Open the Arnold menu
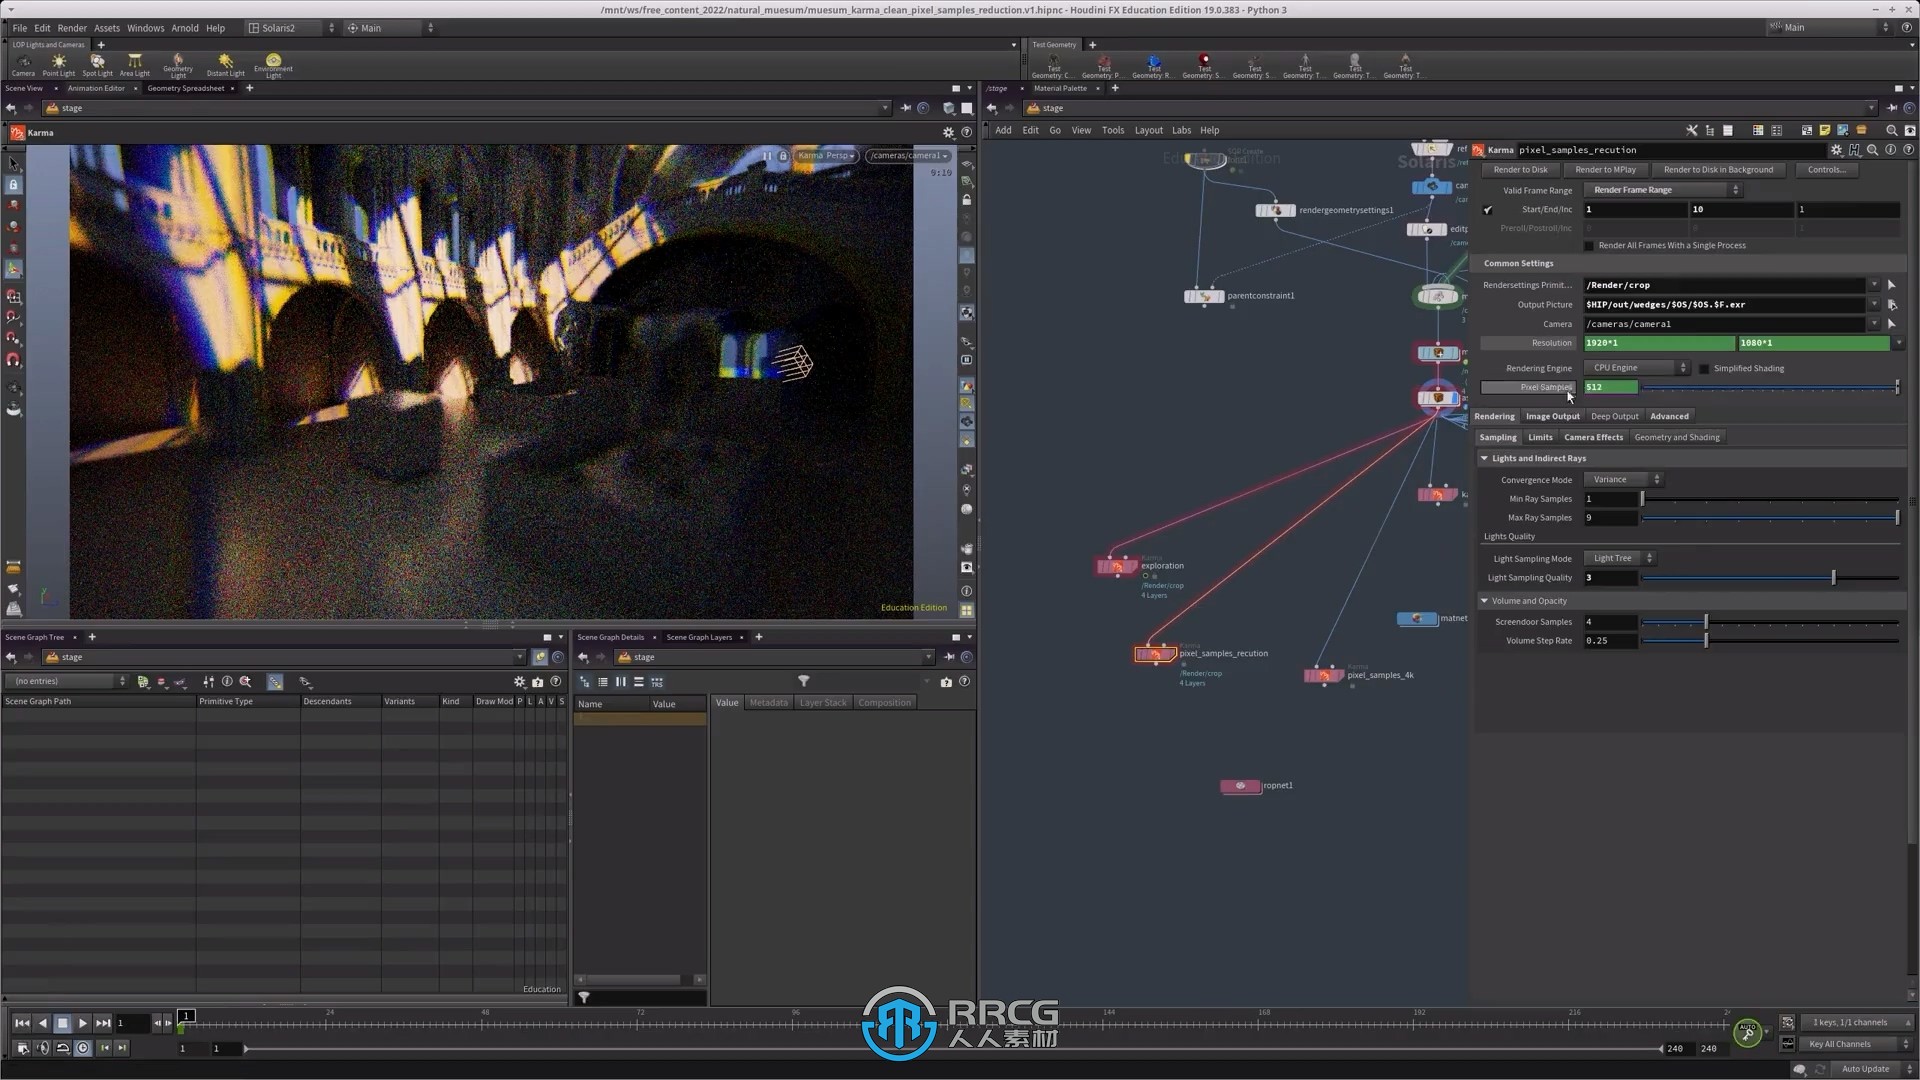 tap(185, 28)
